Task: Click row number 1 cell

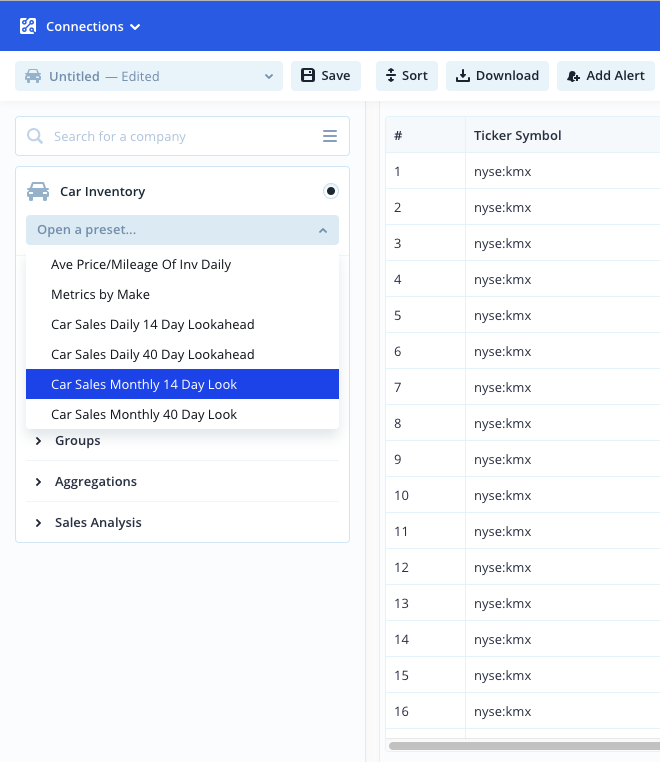Action: [x=425, y=172]
